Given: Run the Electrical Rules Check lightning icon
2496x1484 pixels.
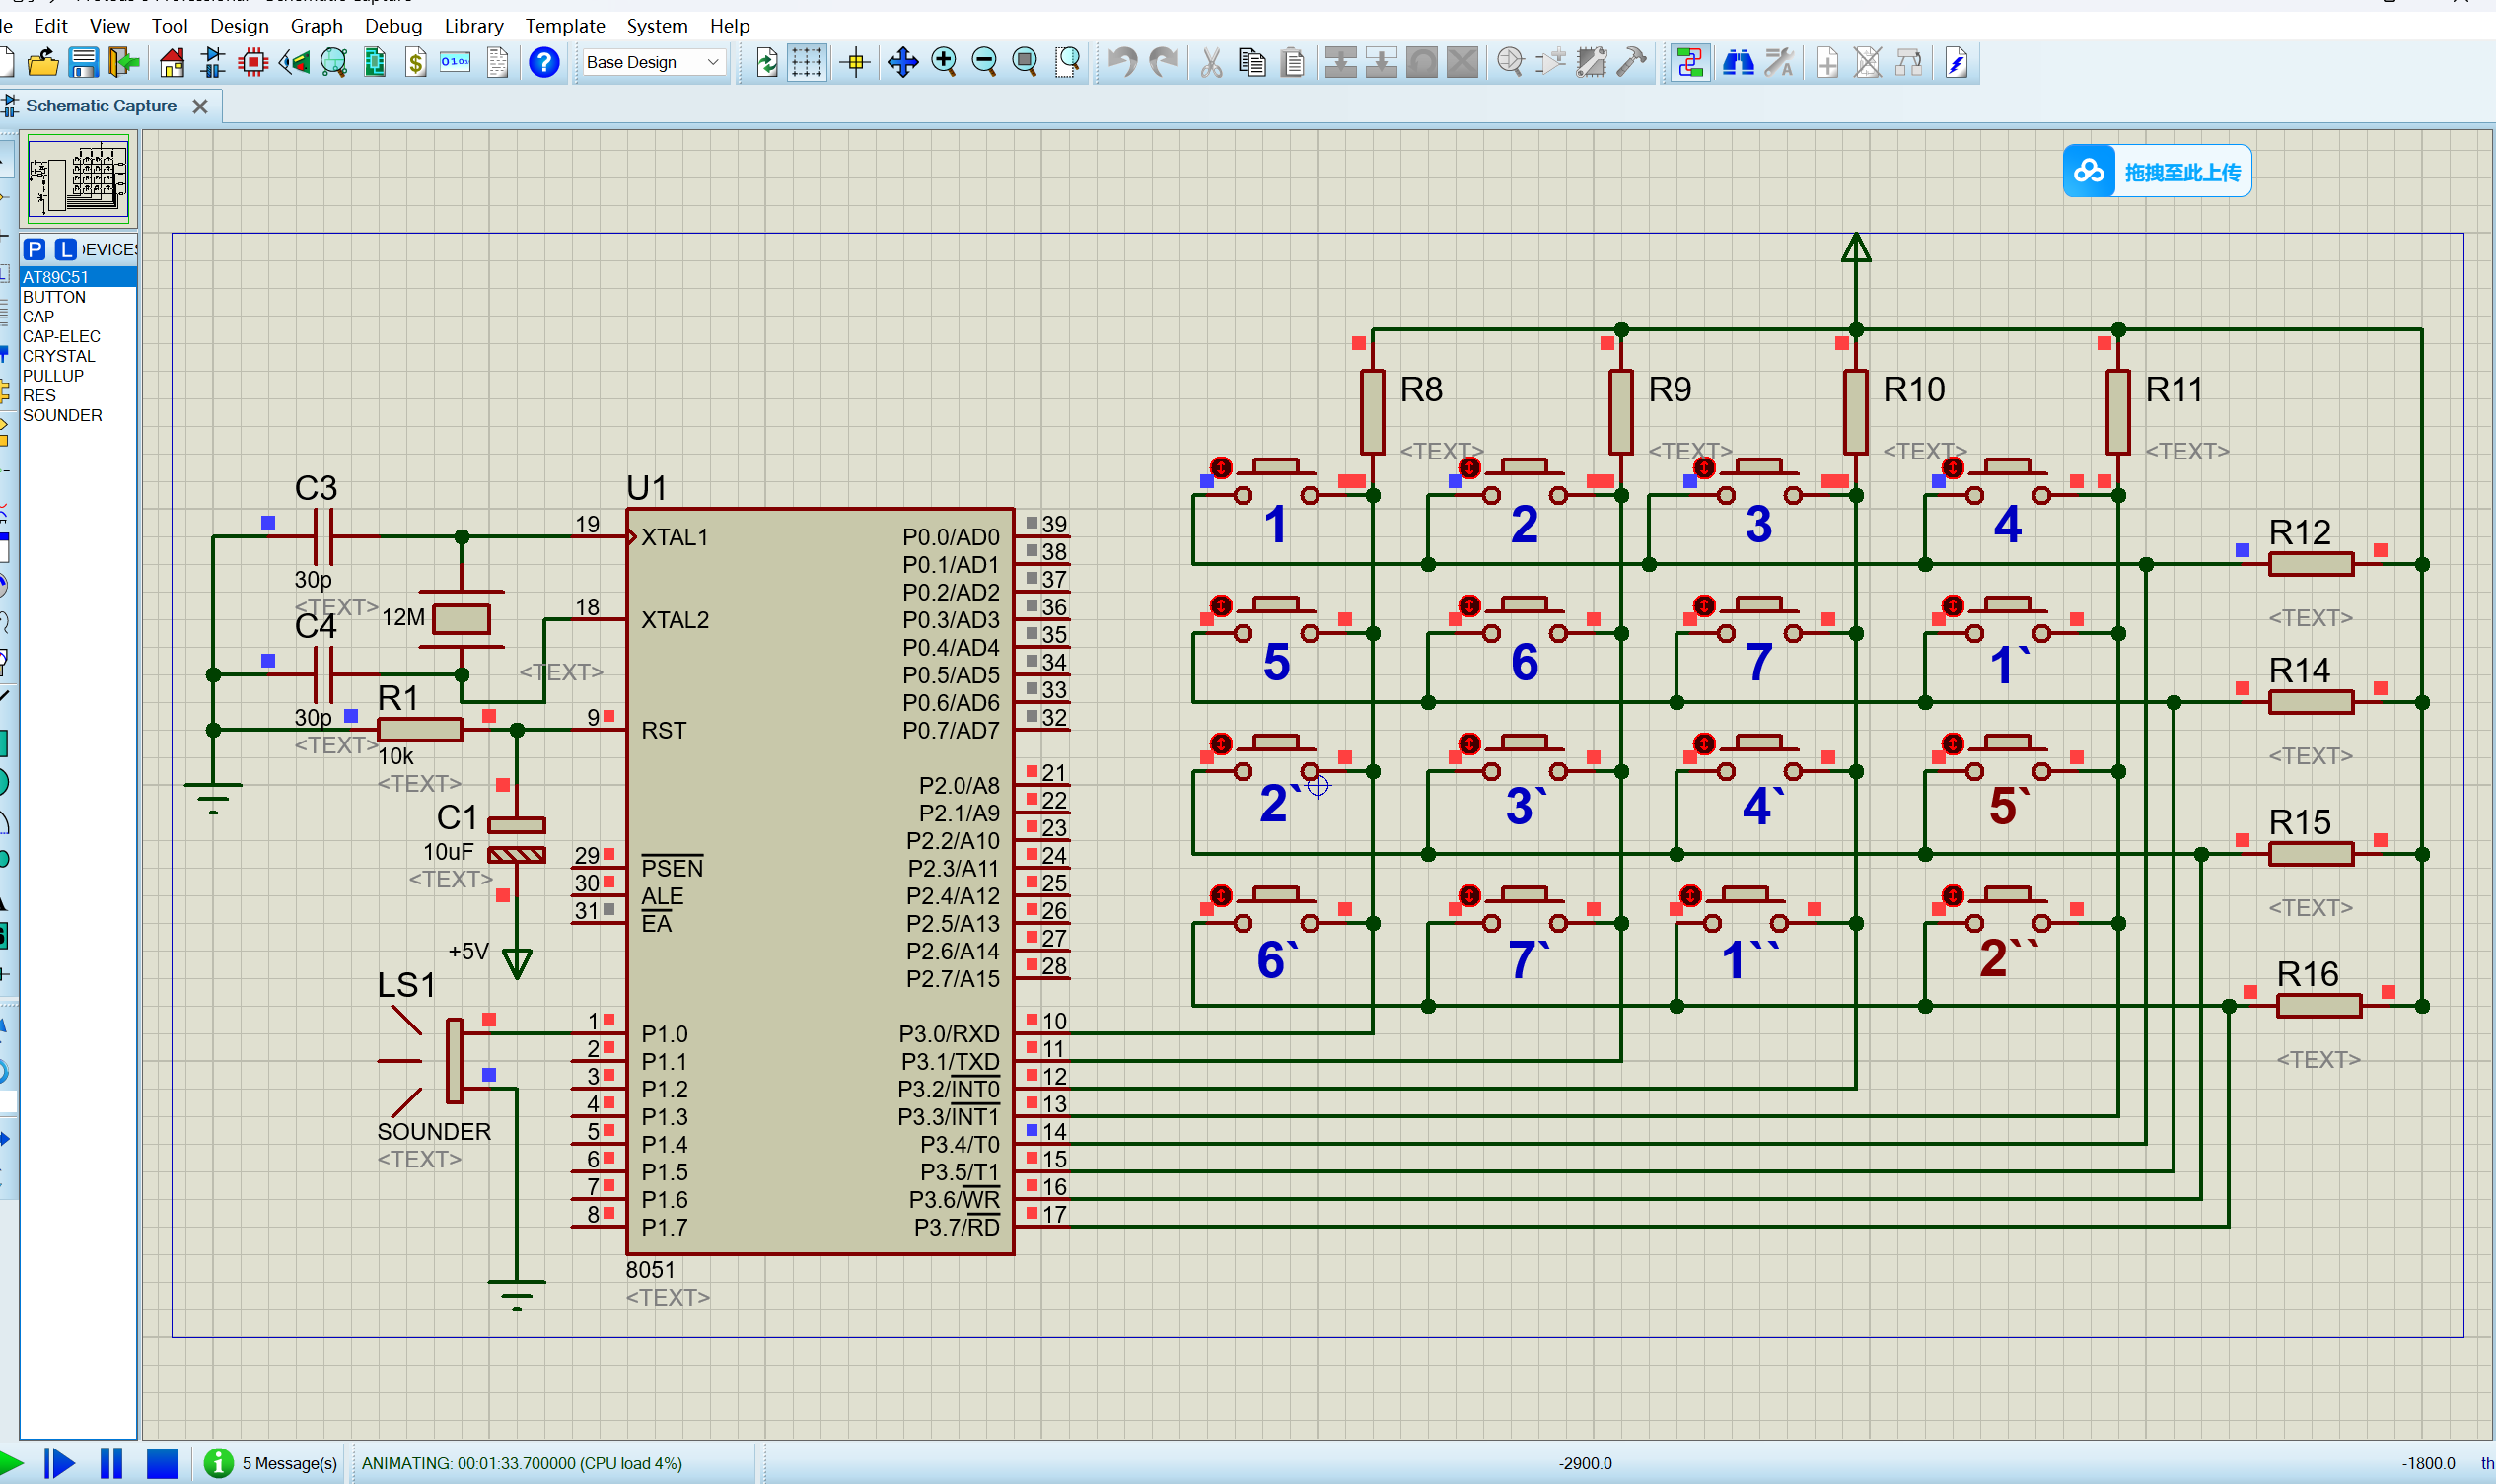Looking at the screenshot, I should (x=1957, y=63).
